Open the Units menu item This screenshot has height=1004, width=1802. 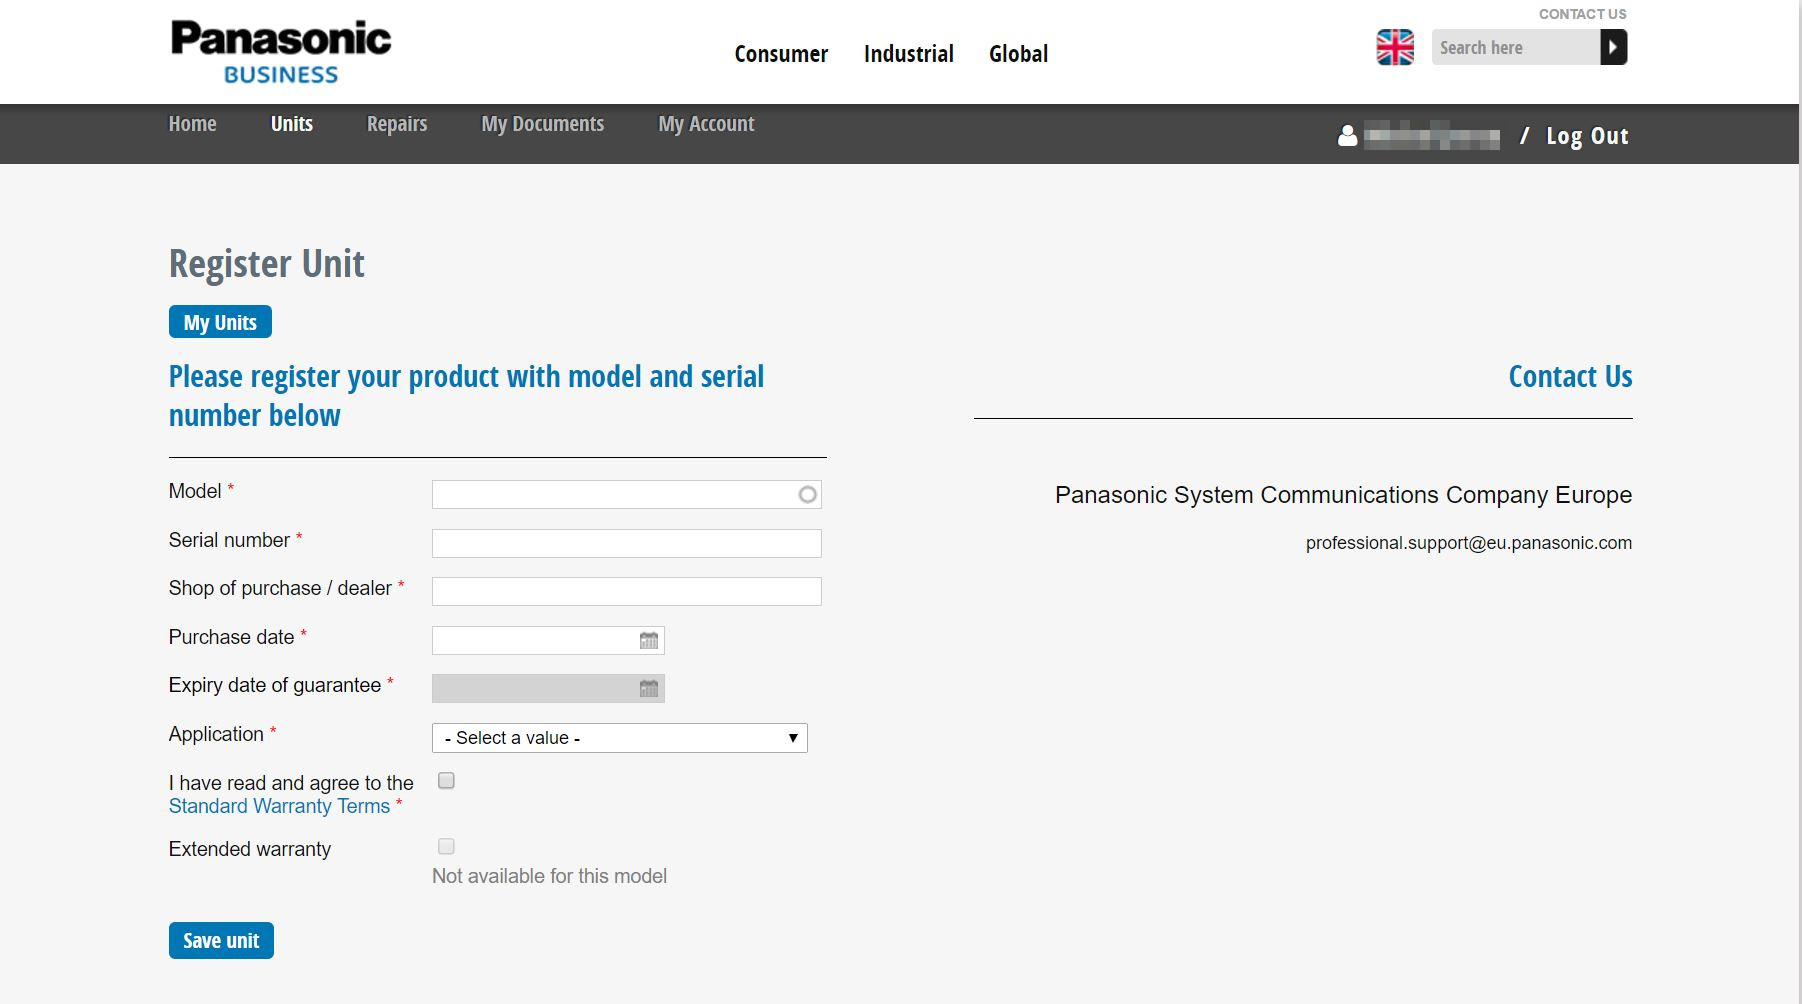click(292, 124)
